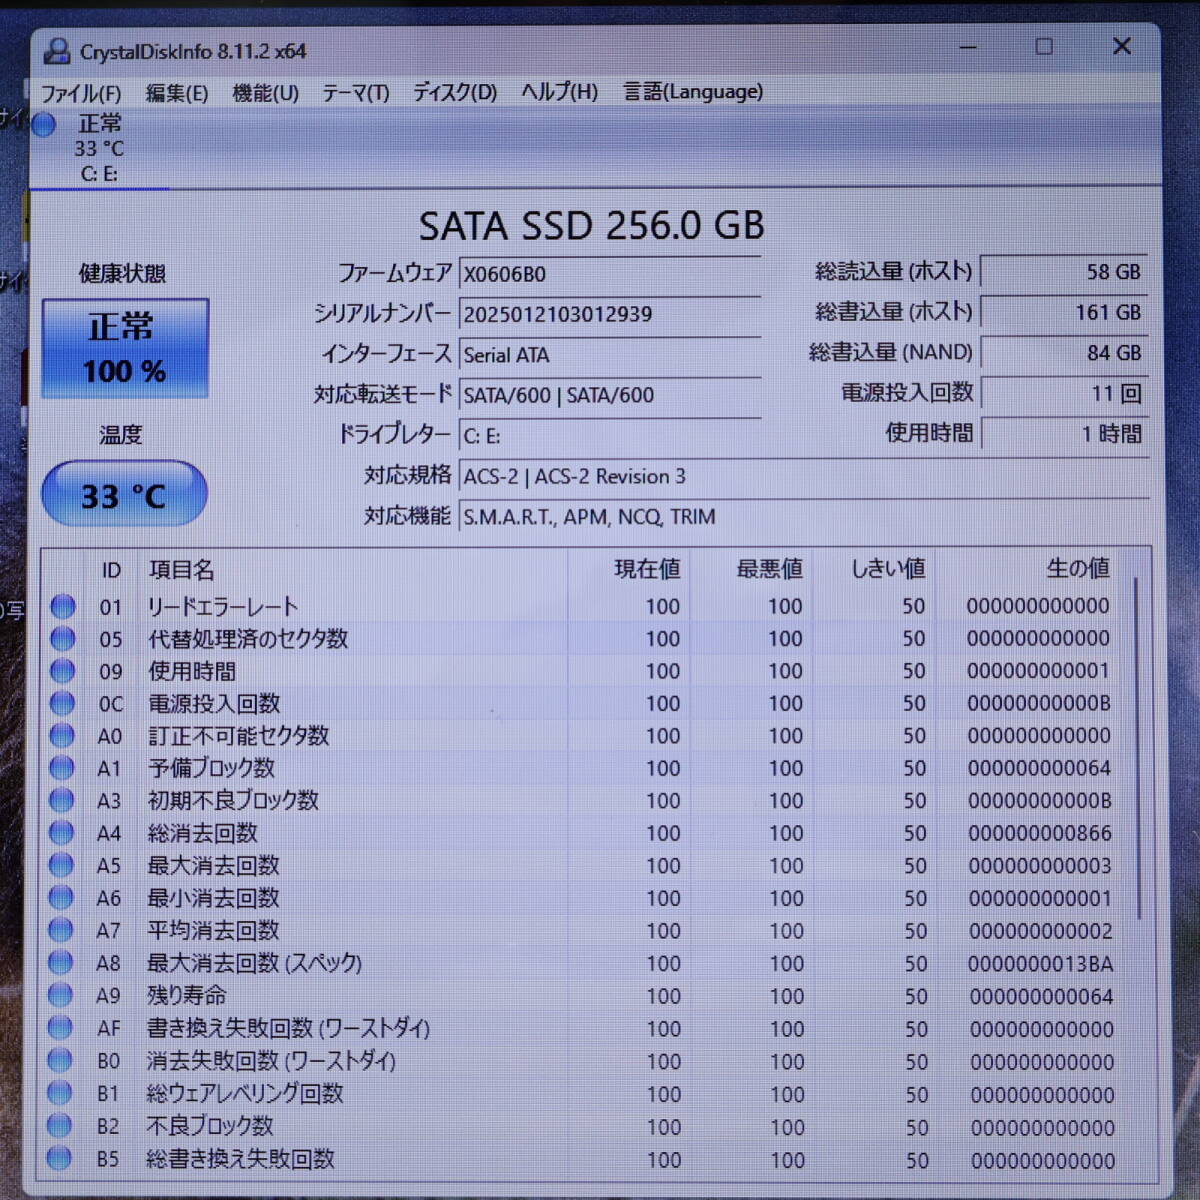Click the host reads value 58 GB

(1064, 272)
